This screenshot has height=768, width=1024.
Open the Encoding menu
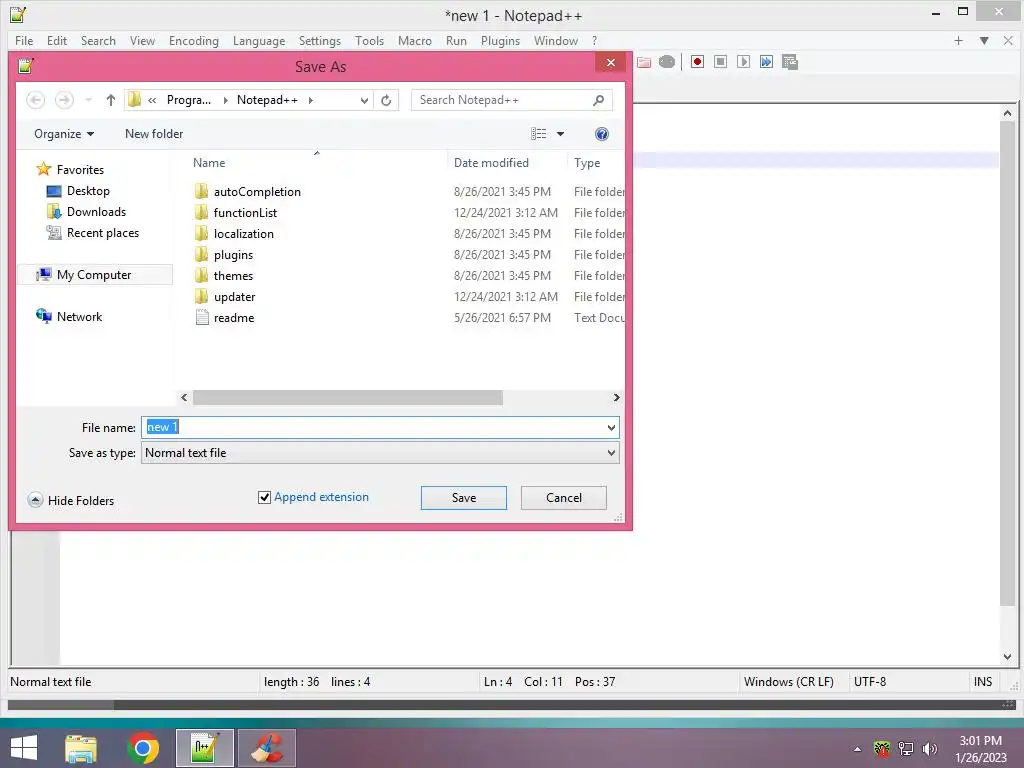coord(194,40)
